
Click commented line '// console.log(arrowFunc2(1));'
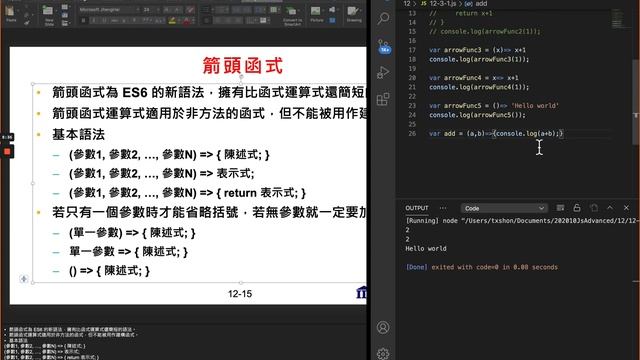484,31
